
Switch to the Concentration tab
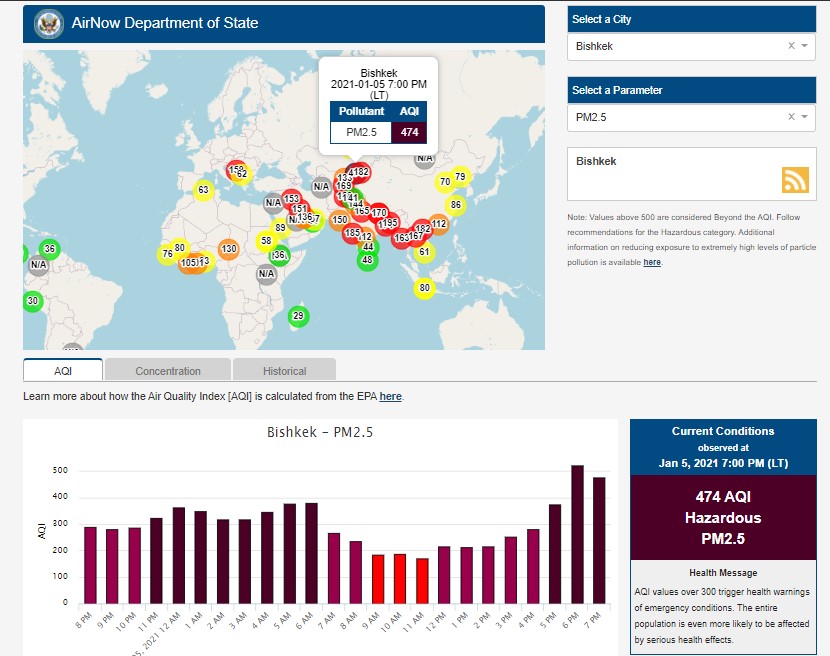tap(168, 371)
